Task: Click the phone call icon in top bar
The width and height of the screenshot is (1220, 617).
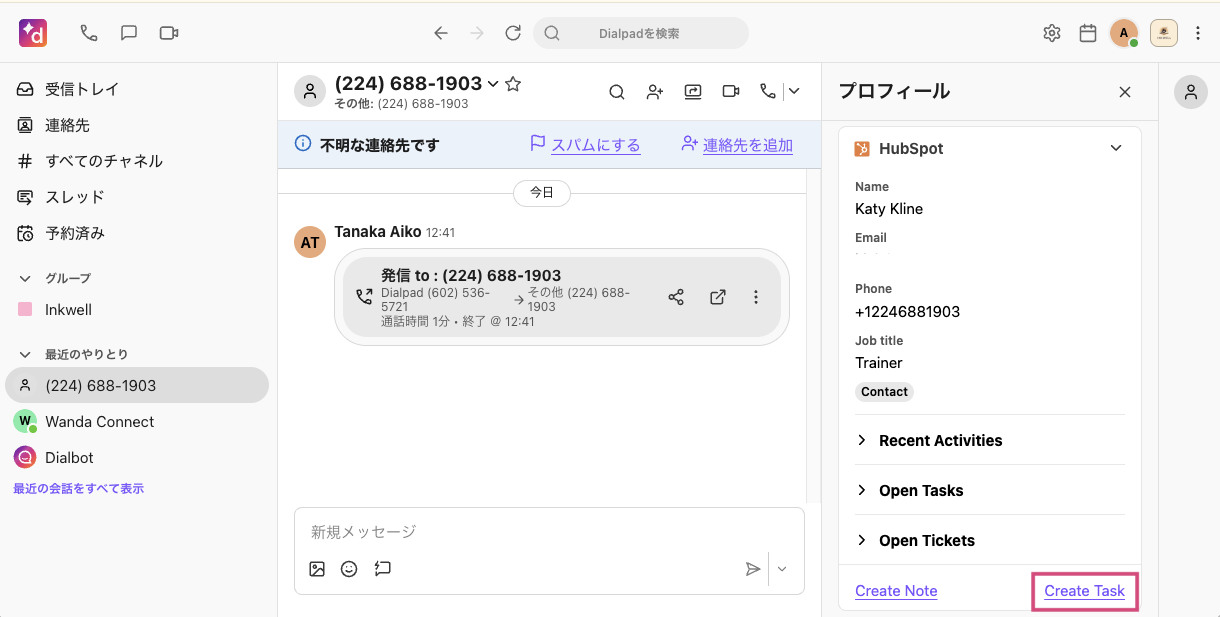Action: click(x=89, y=33)
